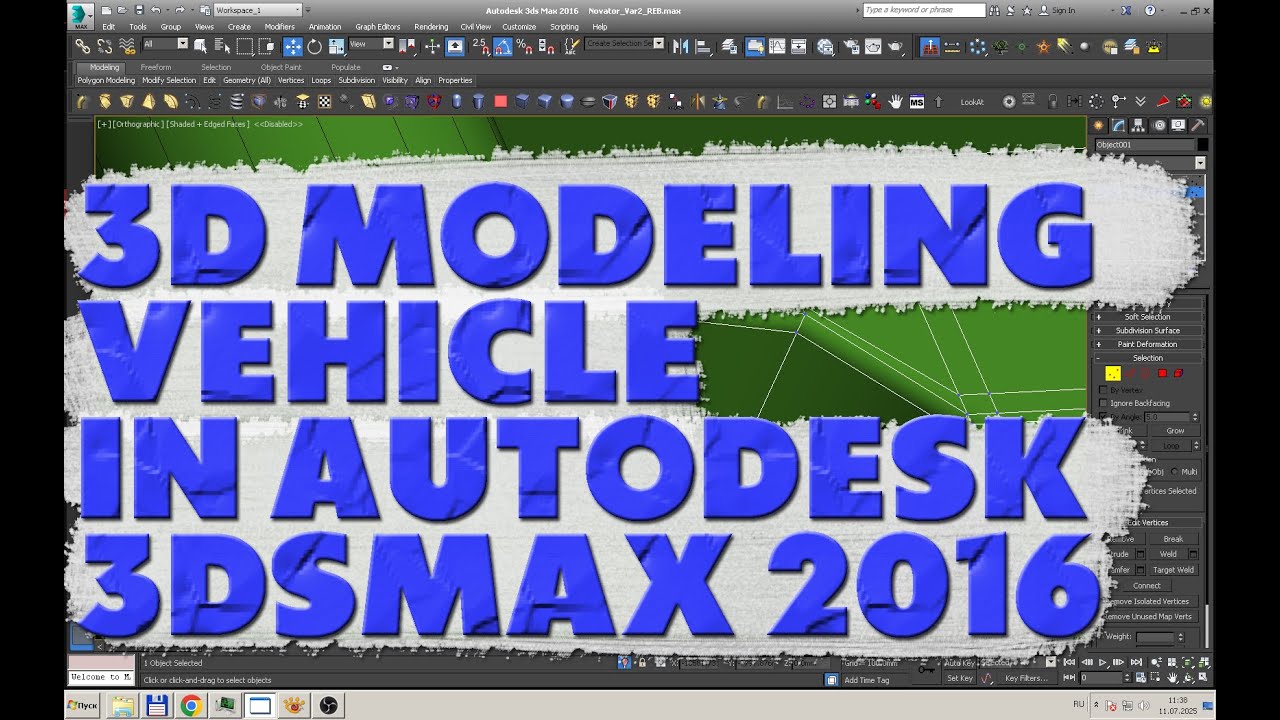Click the Object001 name field
This screenshot has width=1280, height=720.
coord(1144,145)
